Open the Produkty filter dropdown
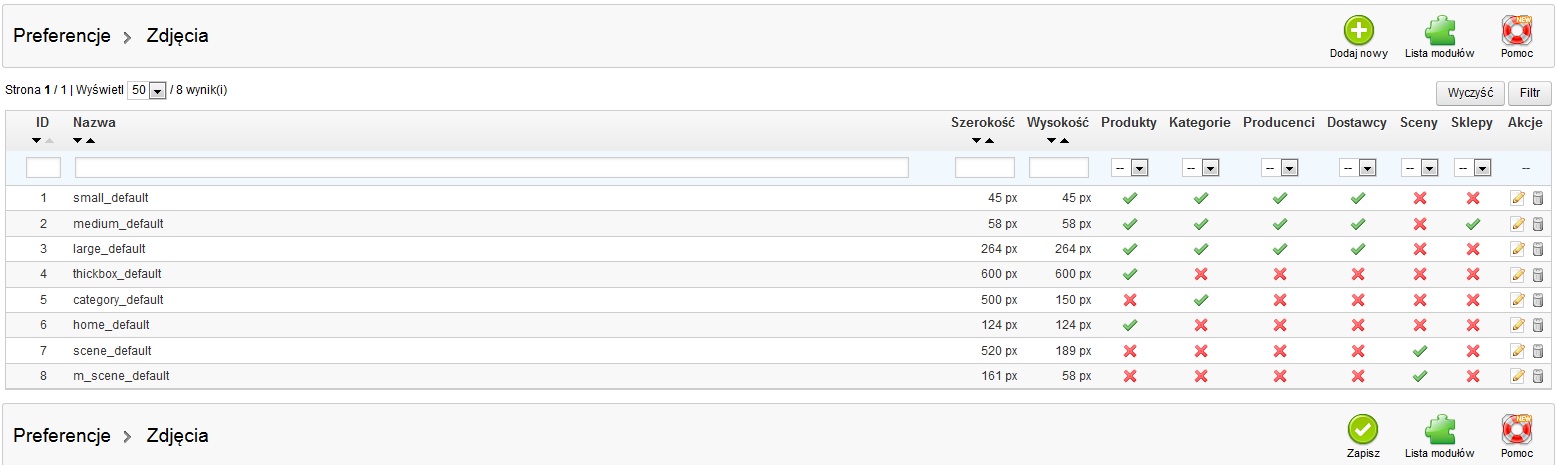Viewport: 1557px width, 465px height. point(1130,168)
